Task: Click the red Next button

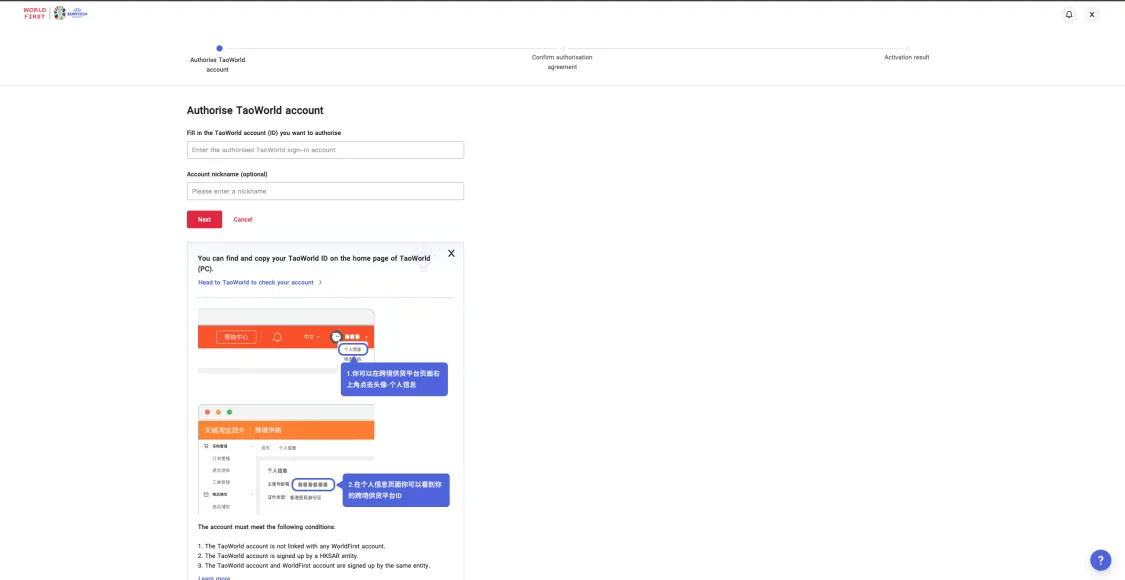Action: click(204, 220)
